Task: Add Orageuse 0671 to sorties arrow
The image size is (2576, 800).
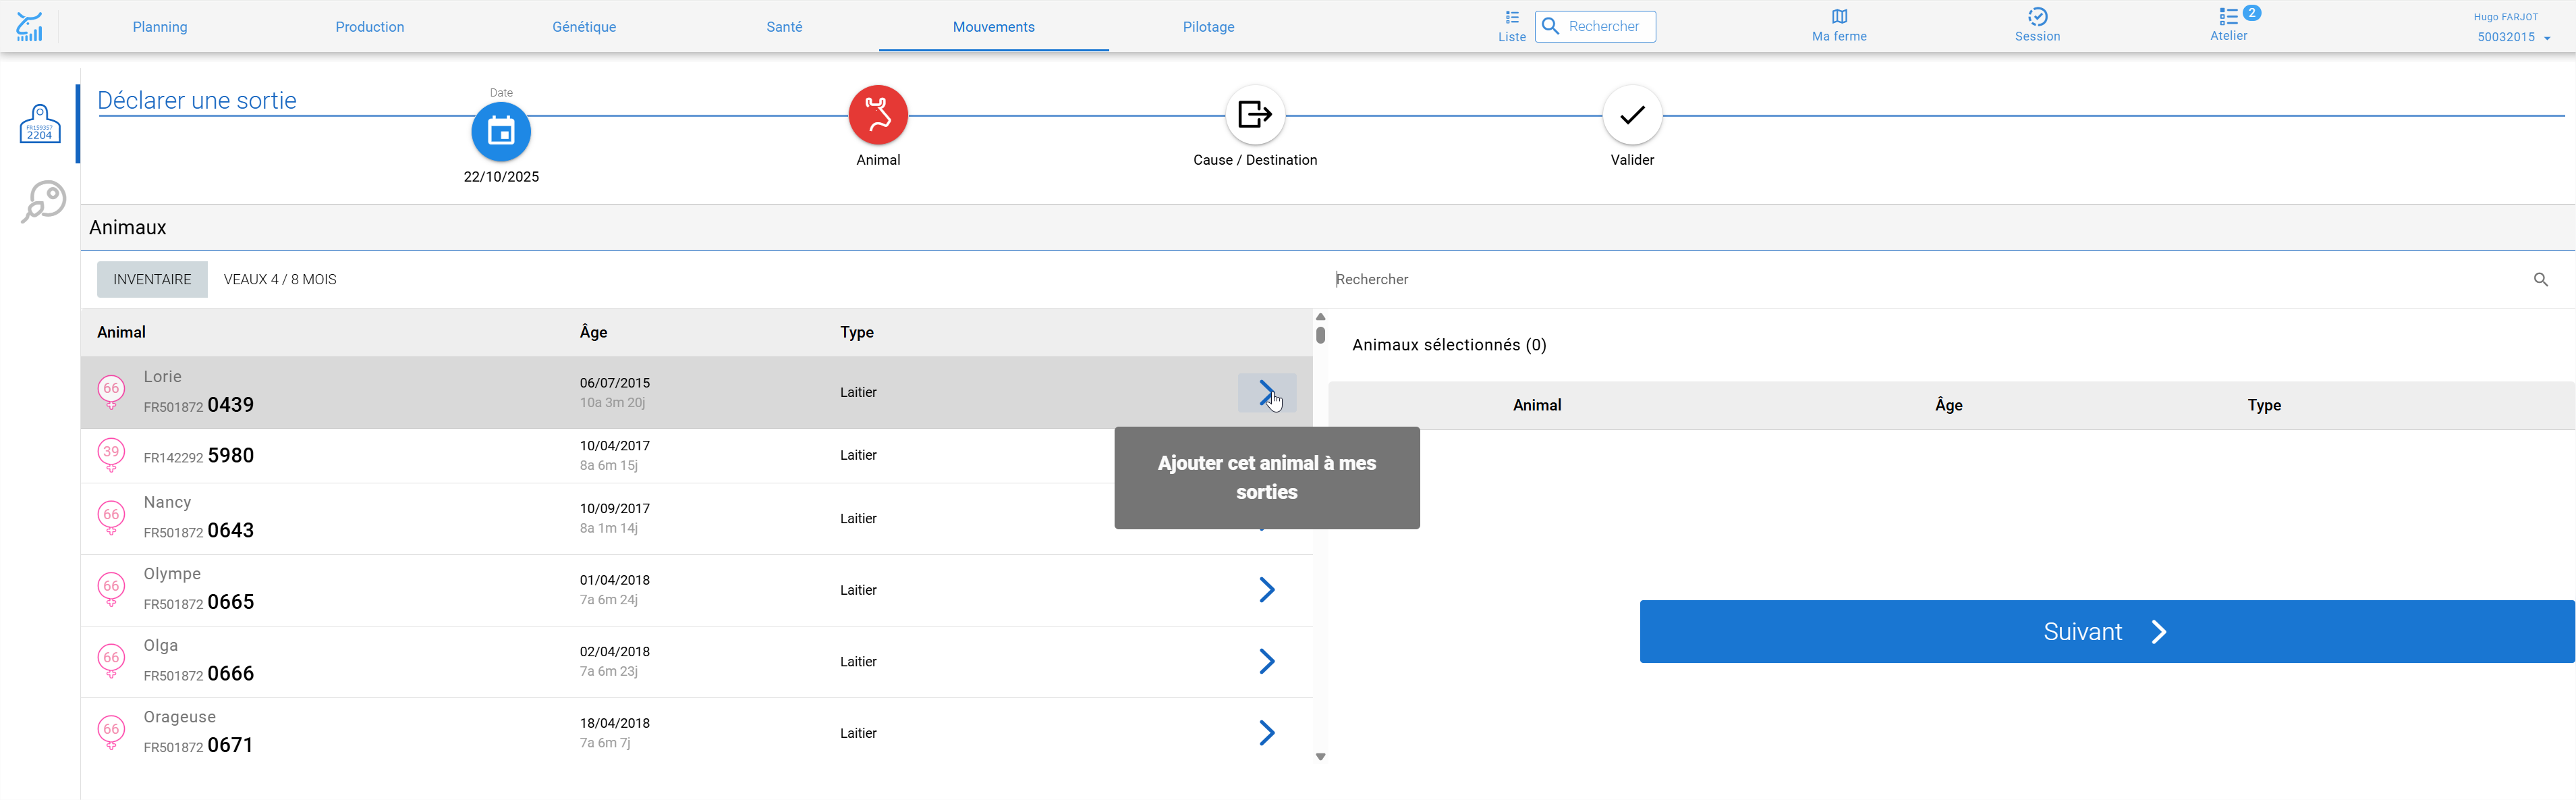Action: click(1266, 733)
